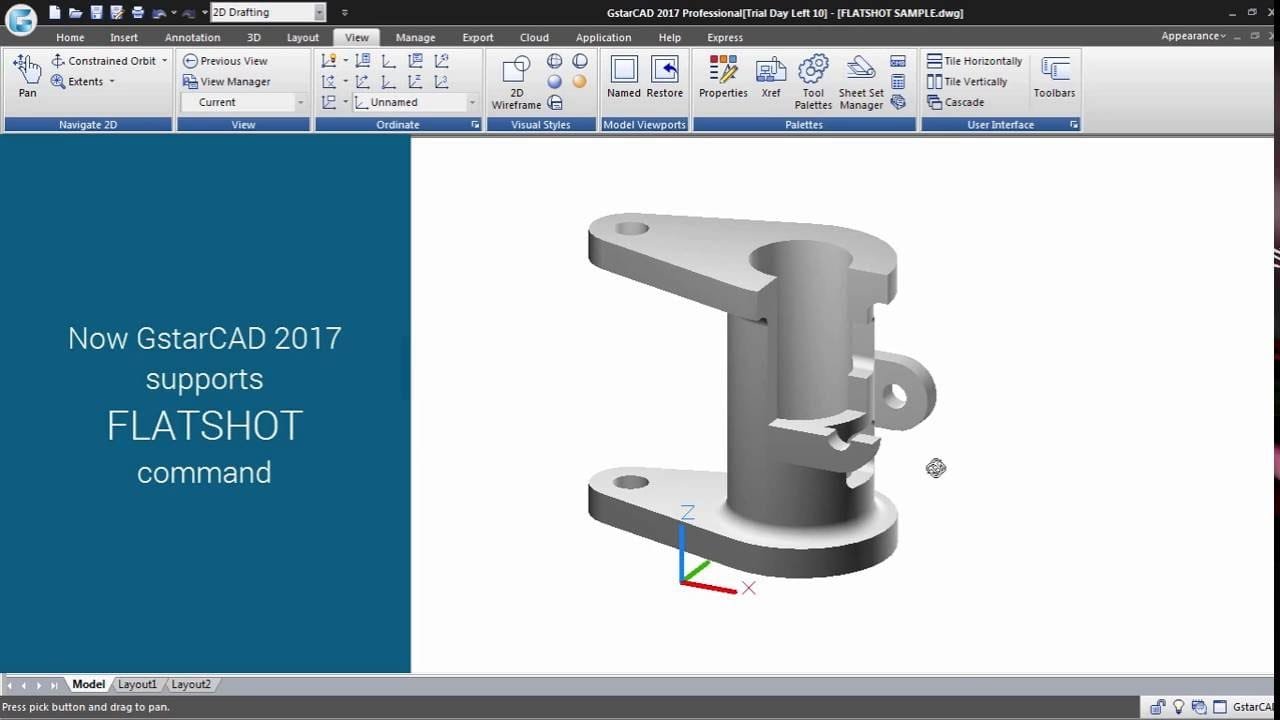Switch to the Layout1 tab

(137, 685)
